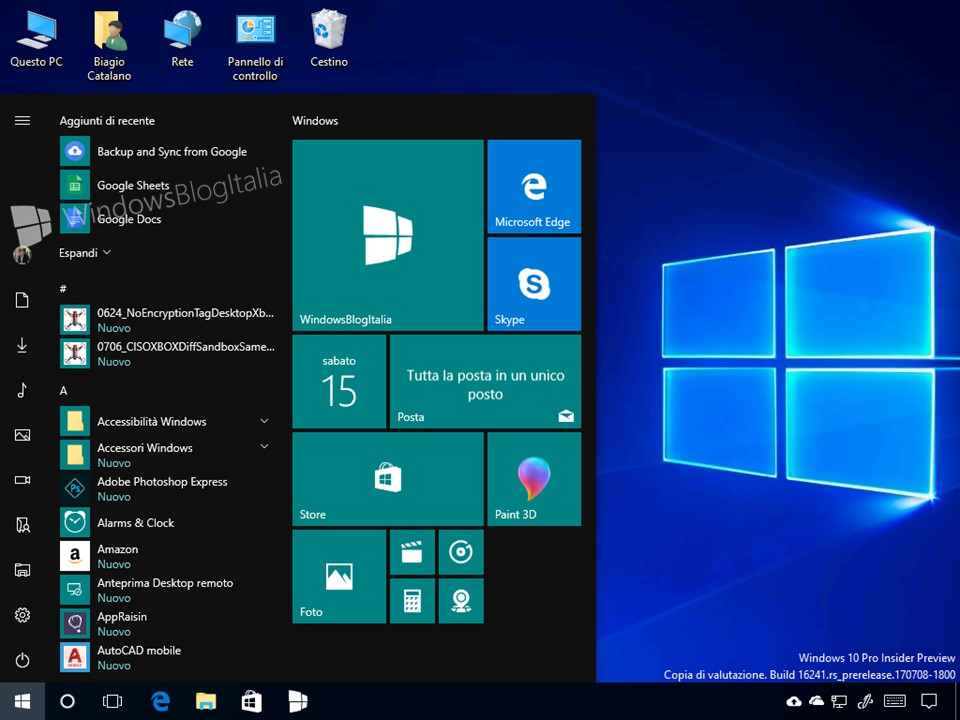Click the Start button on taskbar
960x720 pixels.
tap(22, 701)
